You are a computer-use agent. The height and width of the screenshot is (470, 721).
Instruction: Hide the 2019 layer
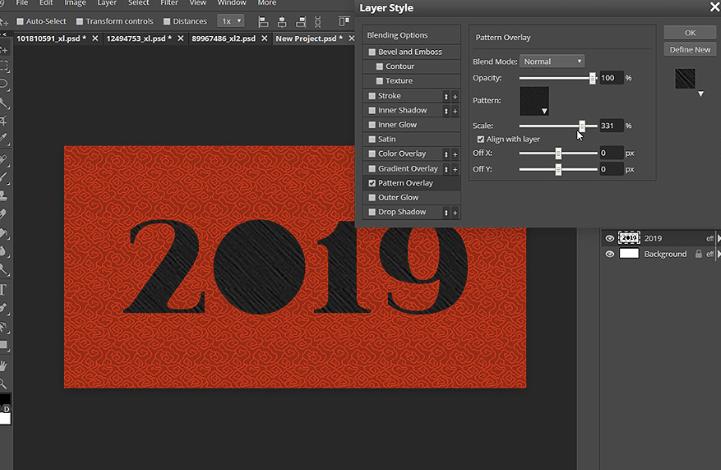click(x=609, y=238)
